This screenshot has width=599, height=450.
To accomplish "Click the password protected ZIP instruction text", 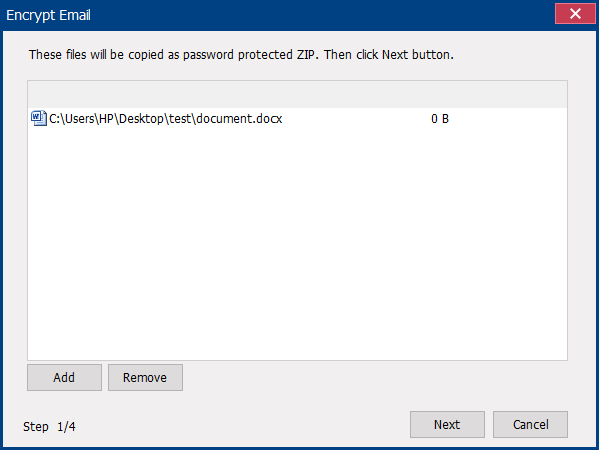I will coord(241,55).
